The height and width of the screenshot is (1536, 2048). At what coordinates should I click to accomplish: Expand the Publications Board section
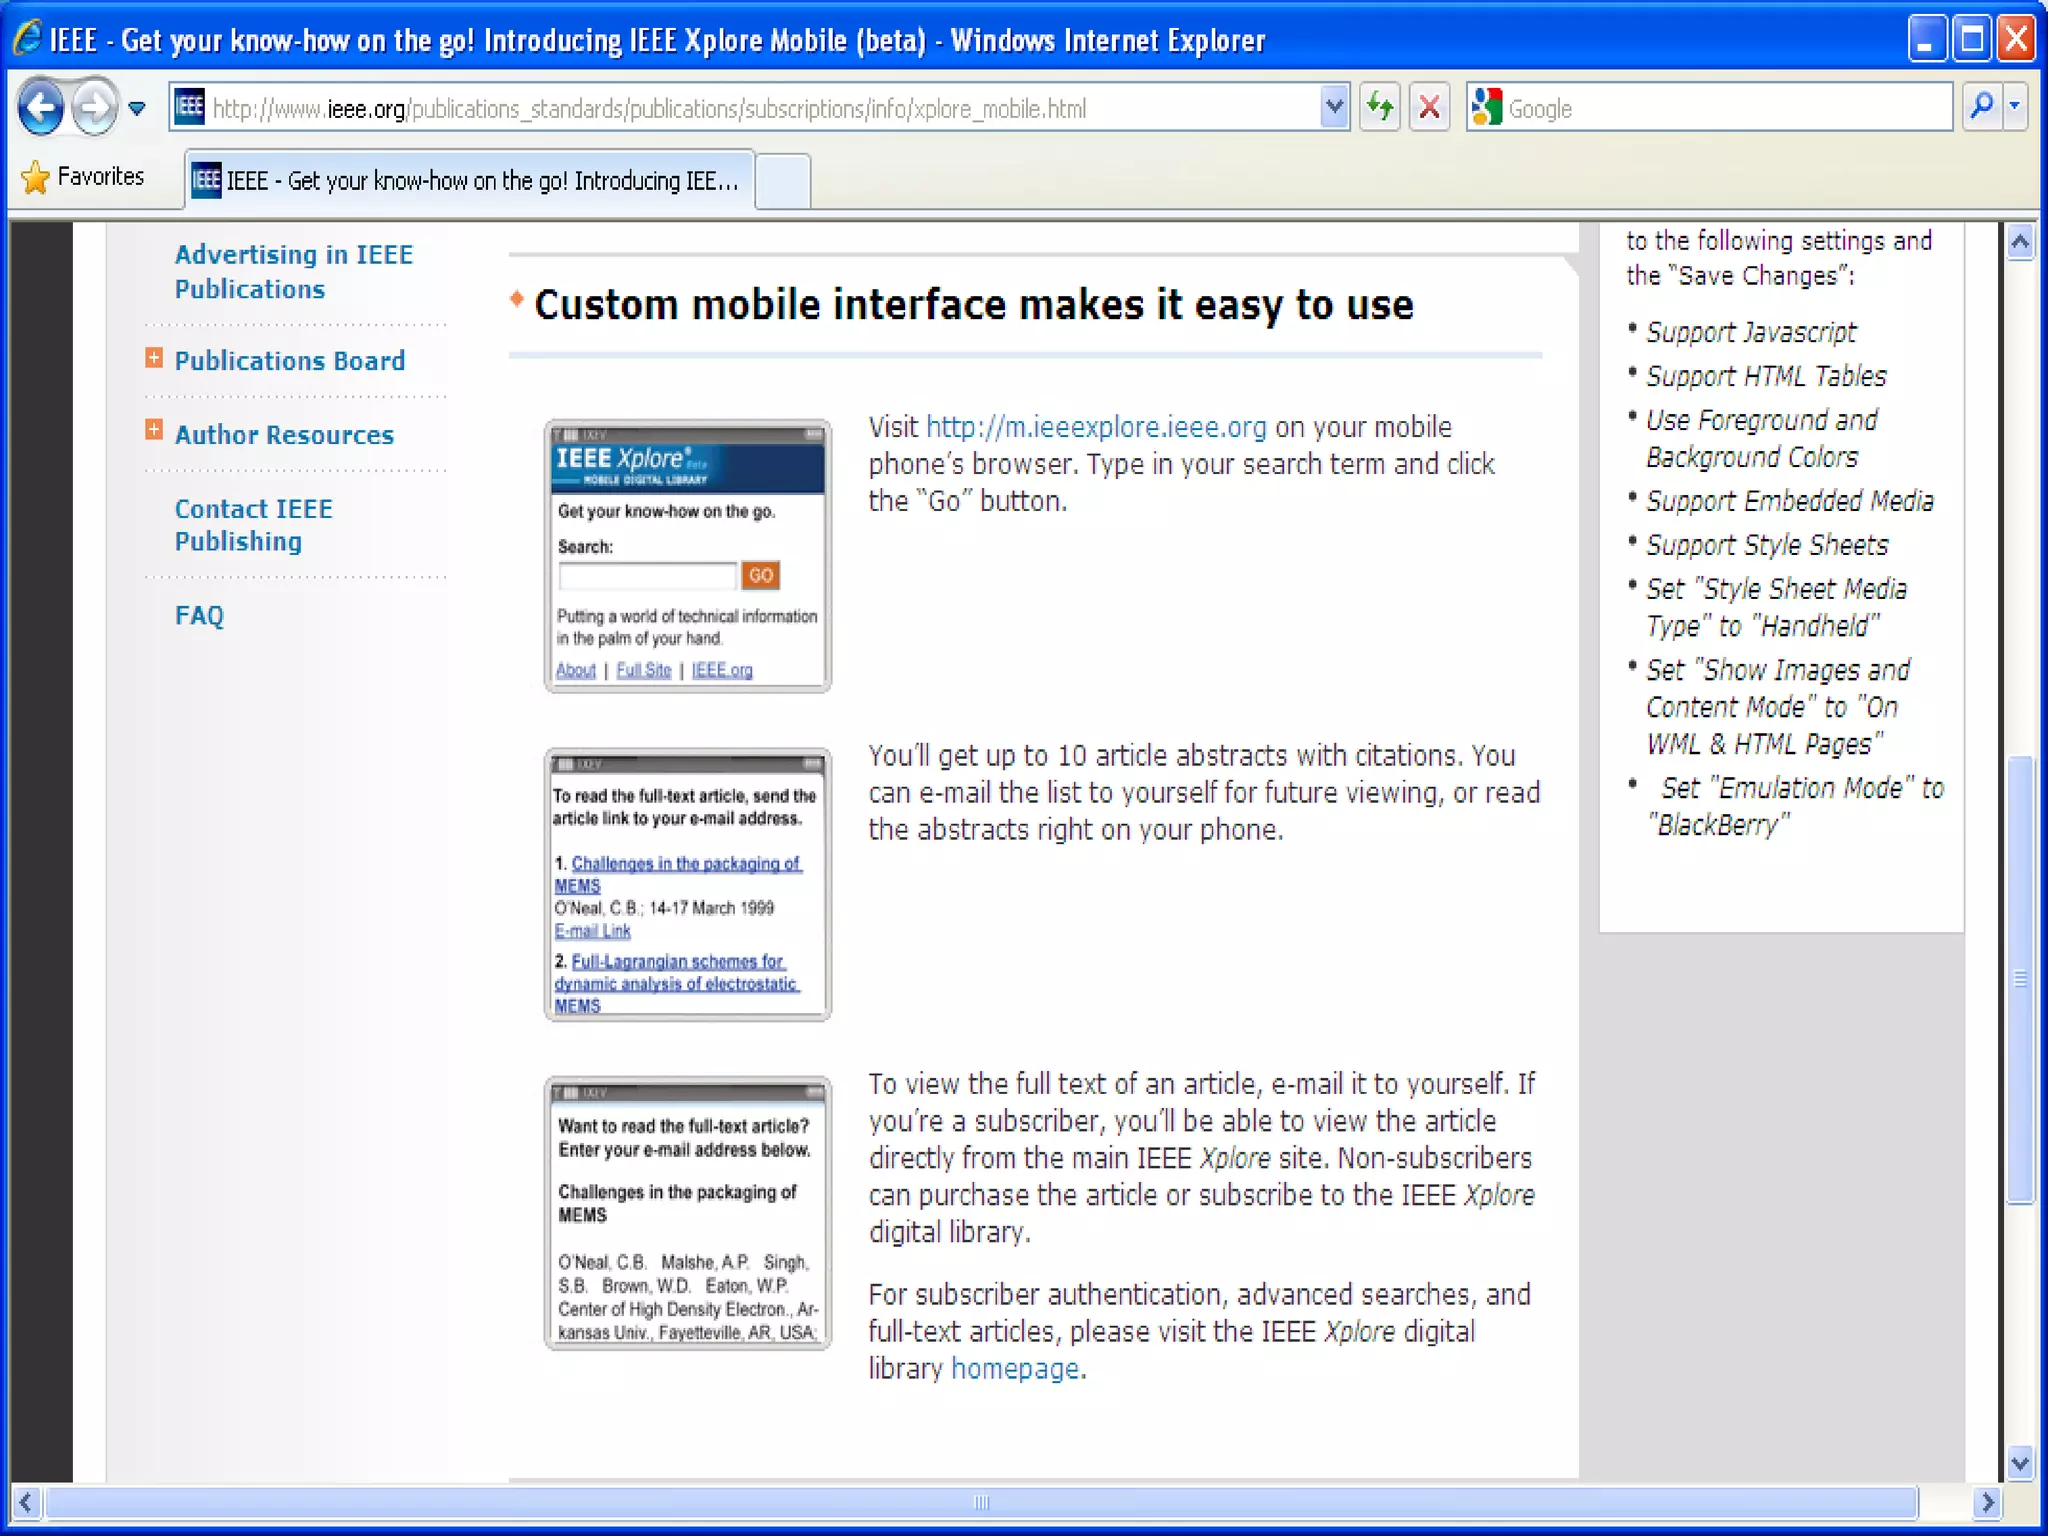coord(153,358)
